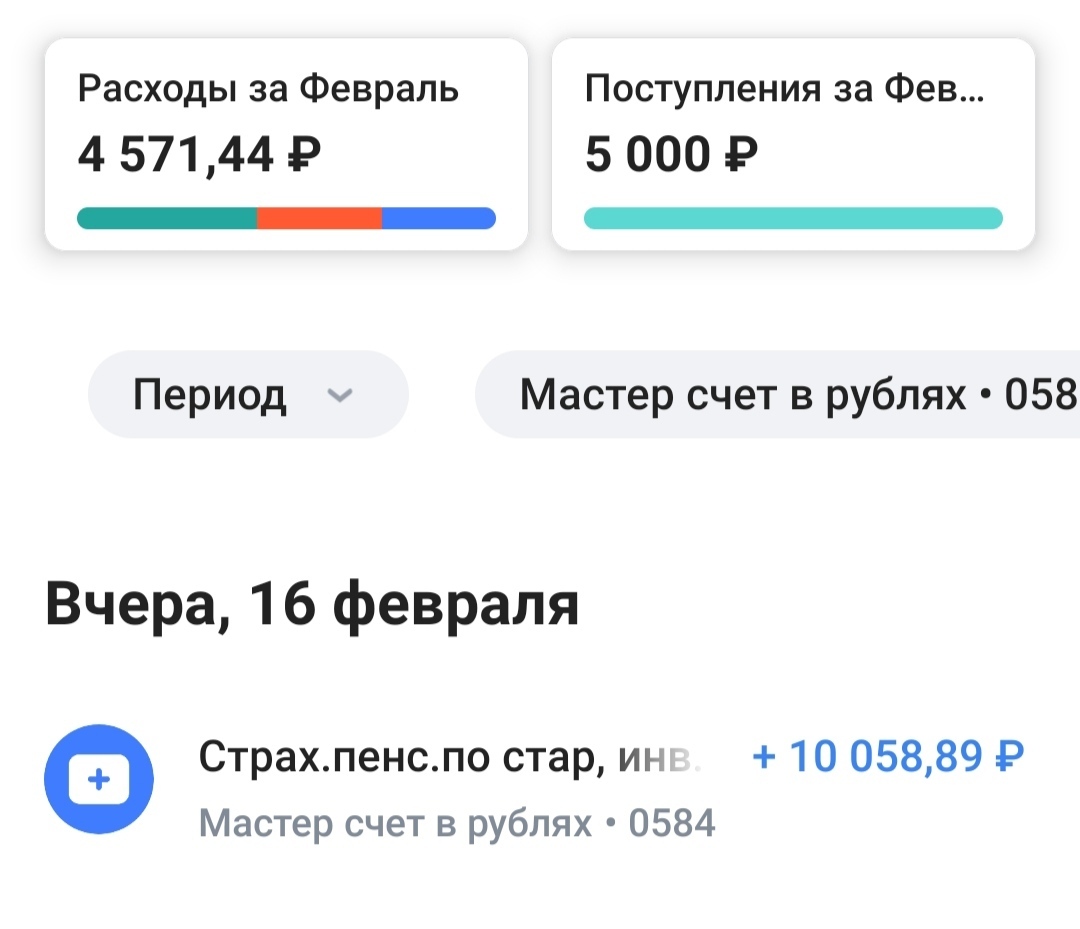Click the blue pension transaction icon
This screenshot has height=929, width=1080.
pos(99,780)
